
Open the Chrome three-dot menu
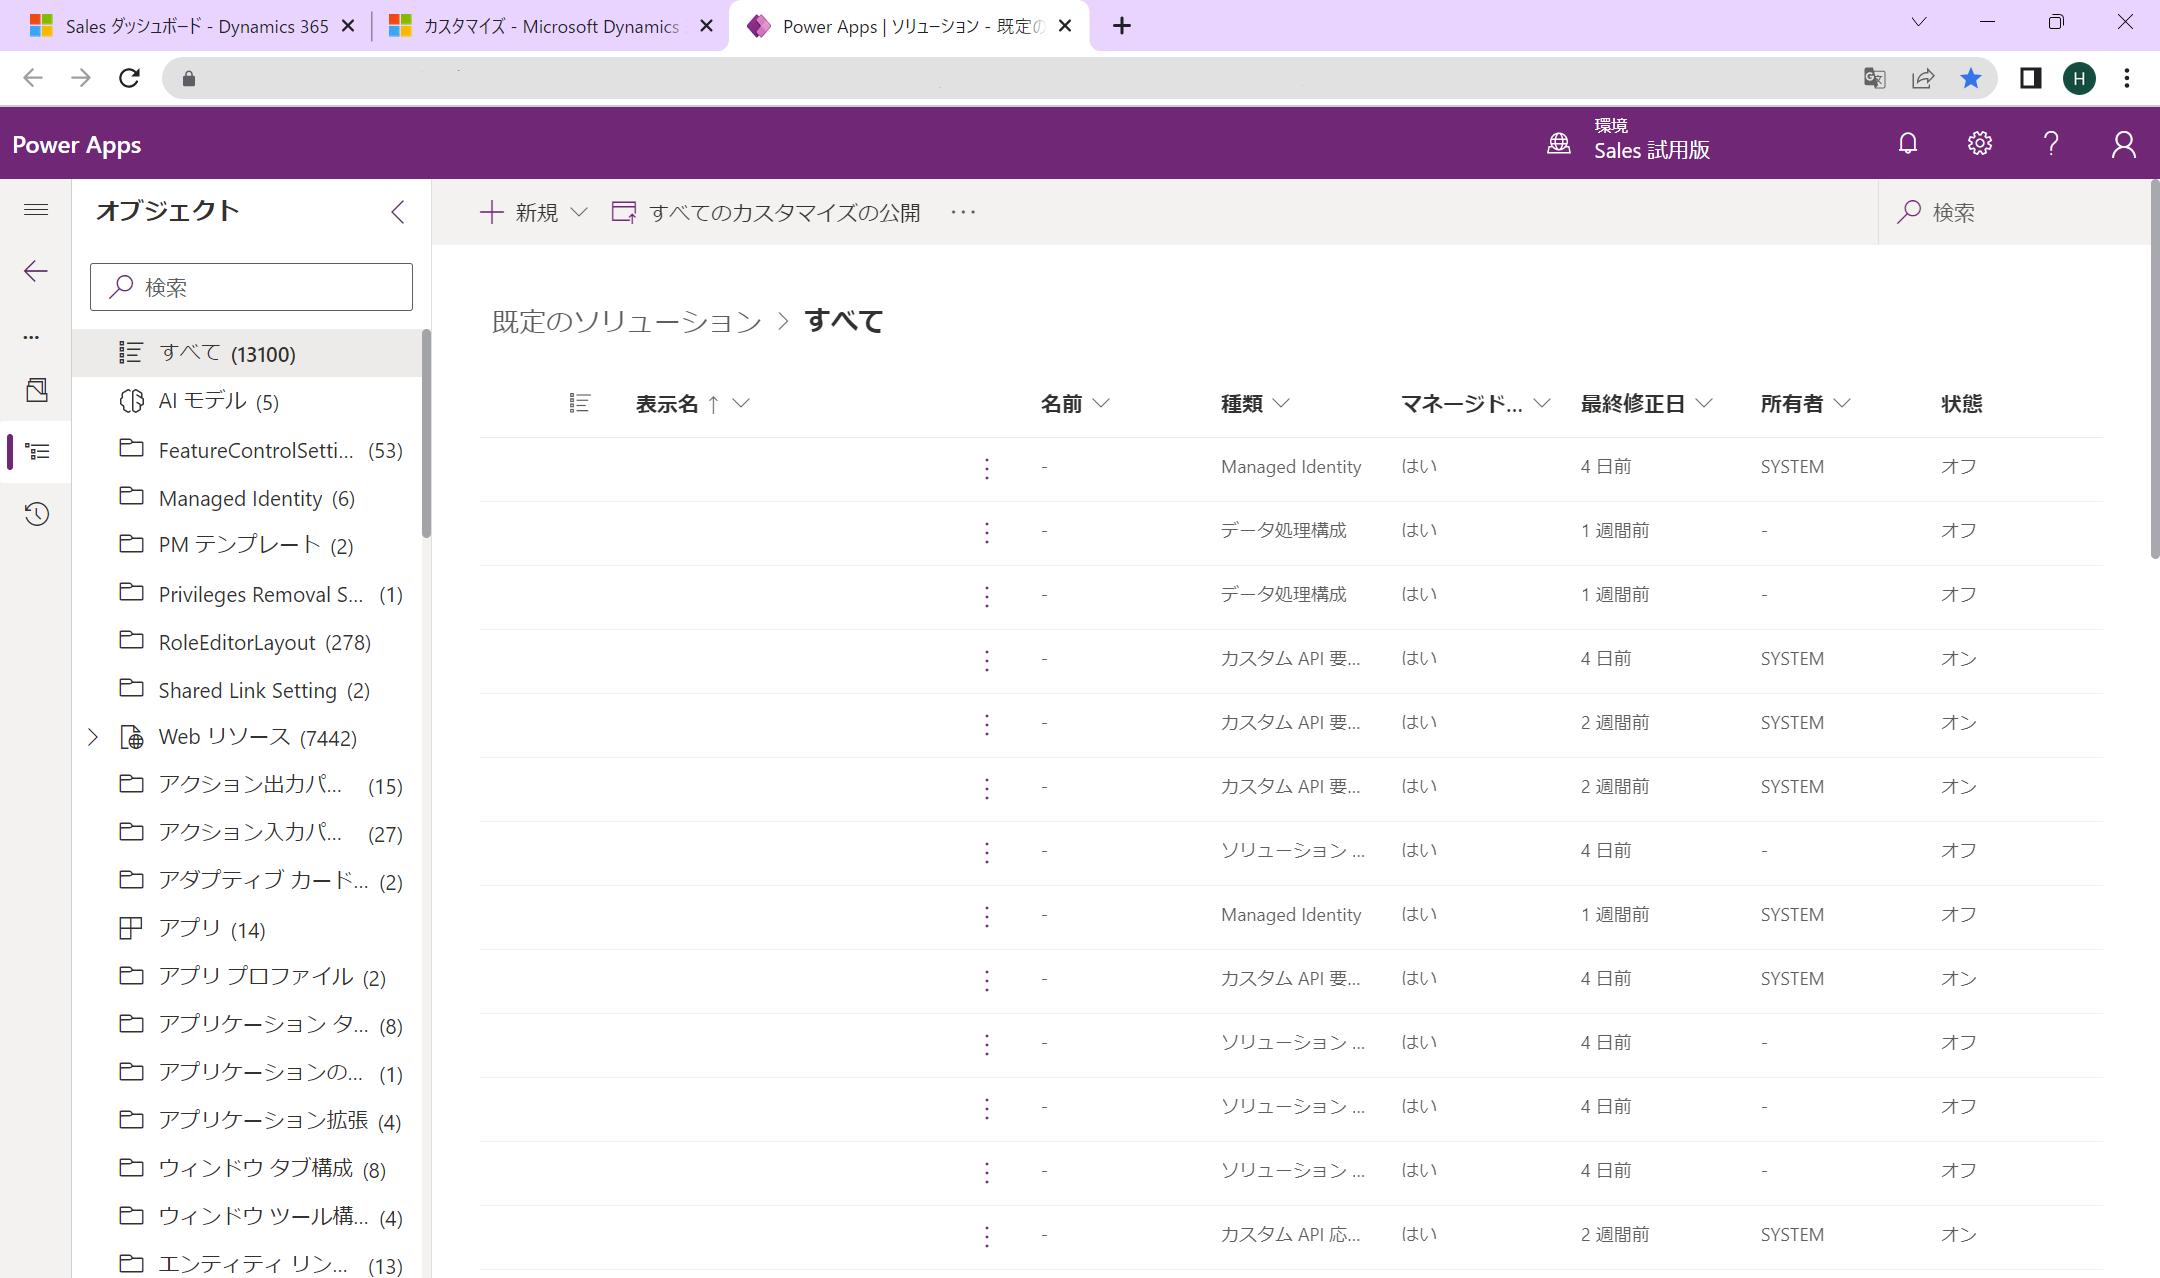(x=2127, y=78)
